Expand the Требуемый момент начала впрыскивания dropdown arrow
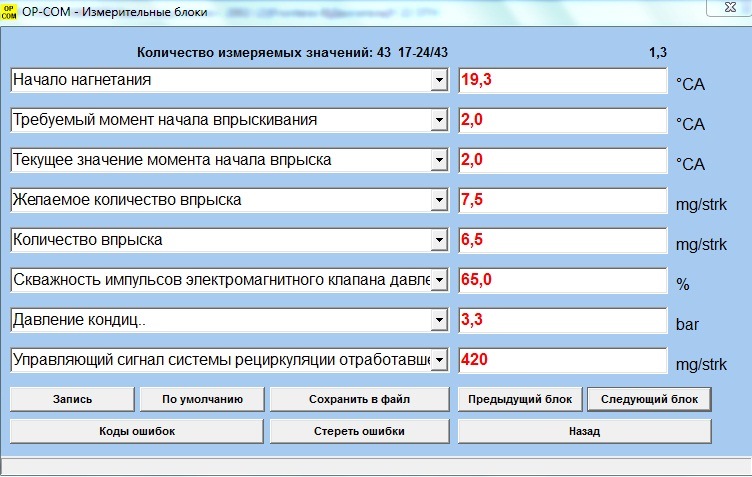This screenshot has height=477, width=752. pyautogui.click(x=439, y=120)
